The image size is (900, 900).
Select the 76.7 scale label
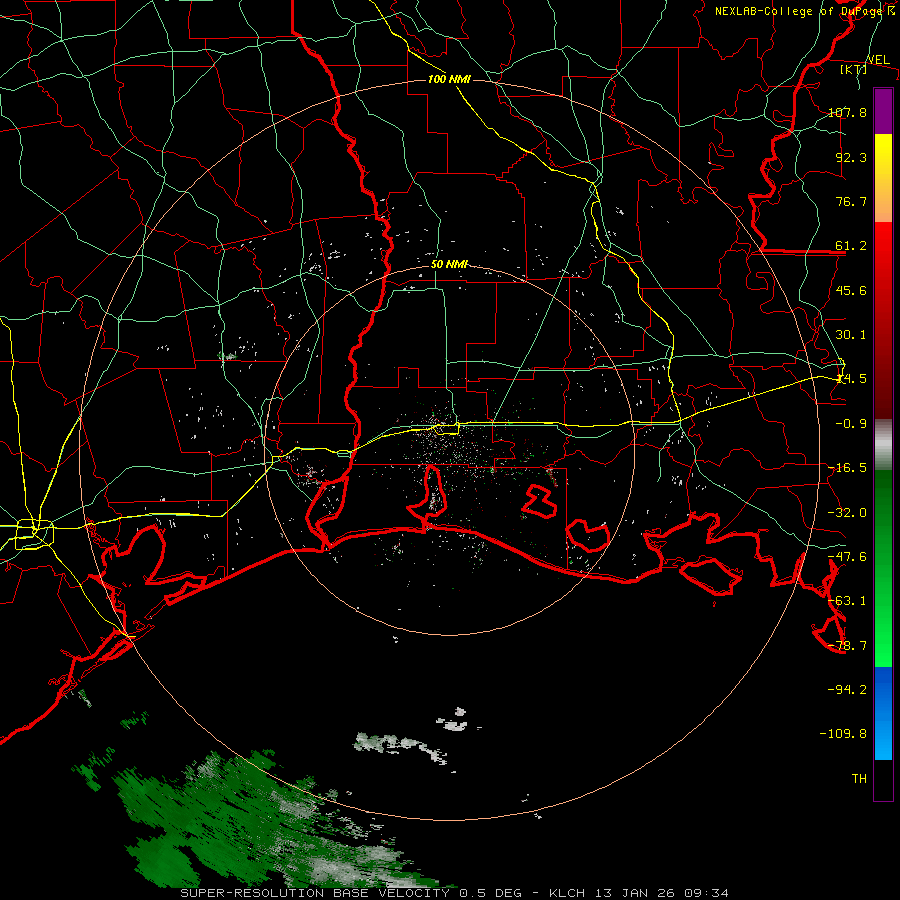point(851,201)
